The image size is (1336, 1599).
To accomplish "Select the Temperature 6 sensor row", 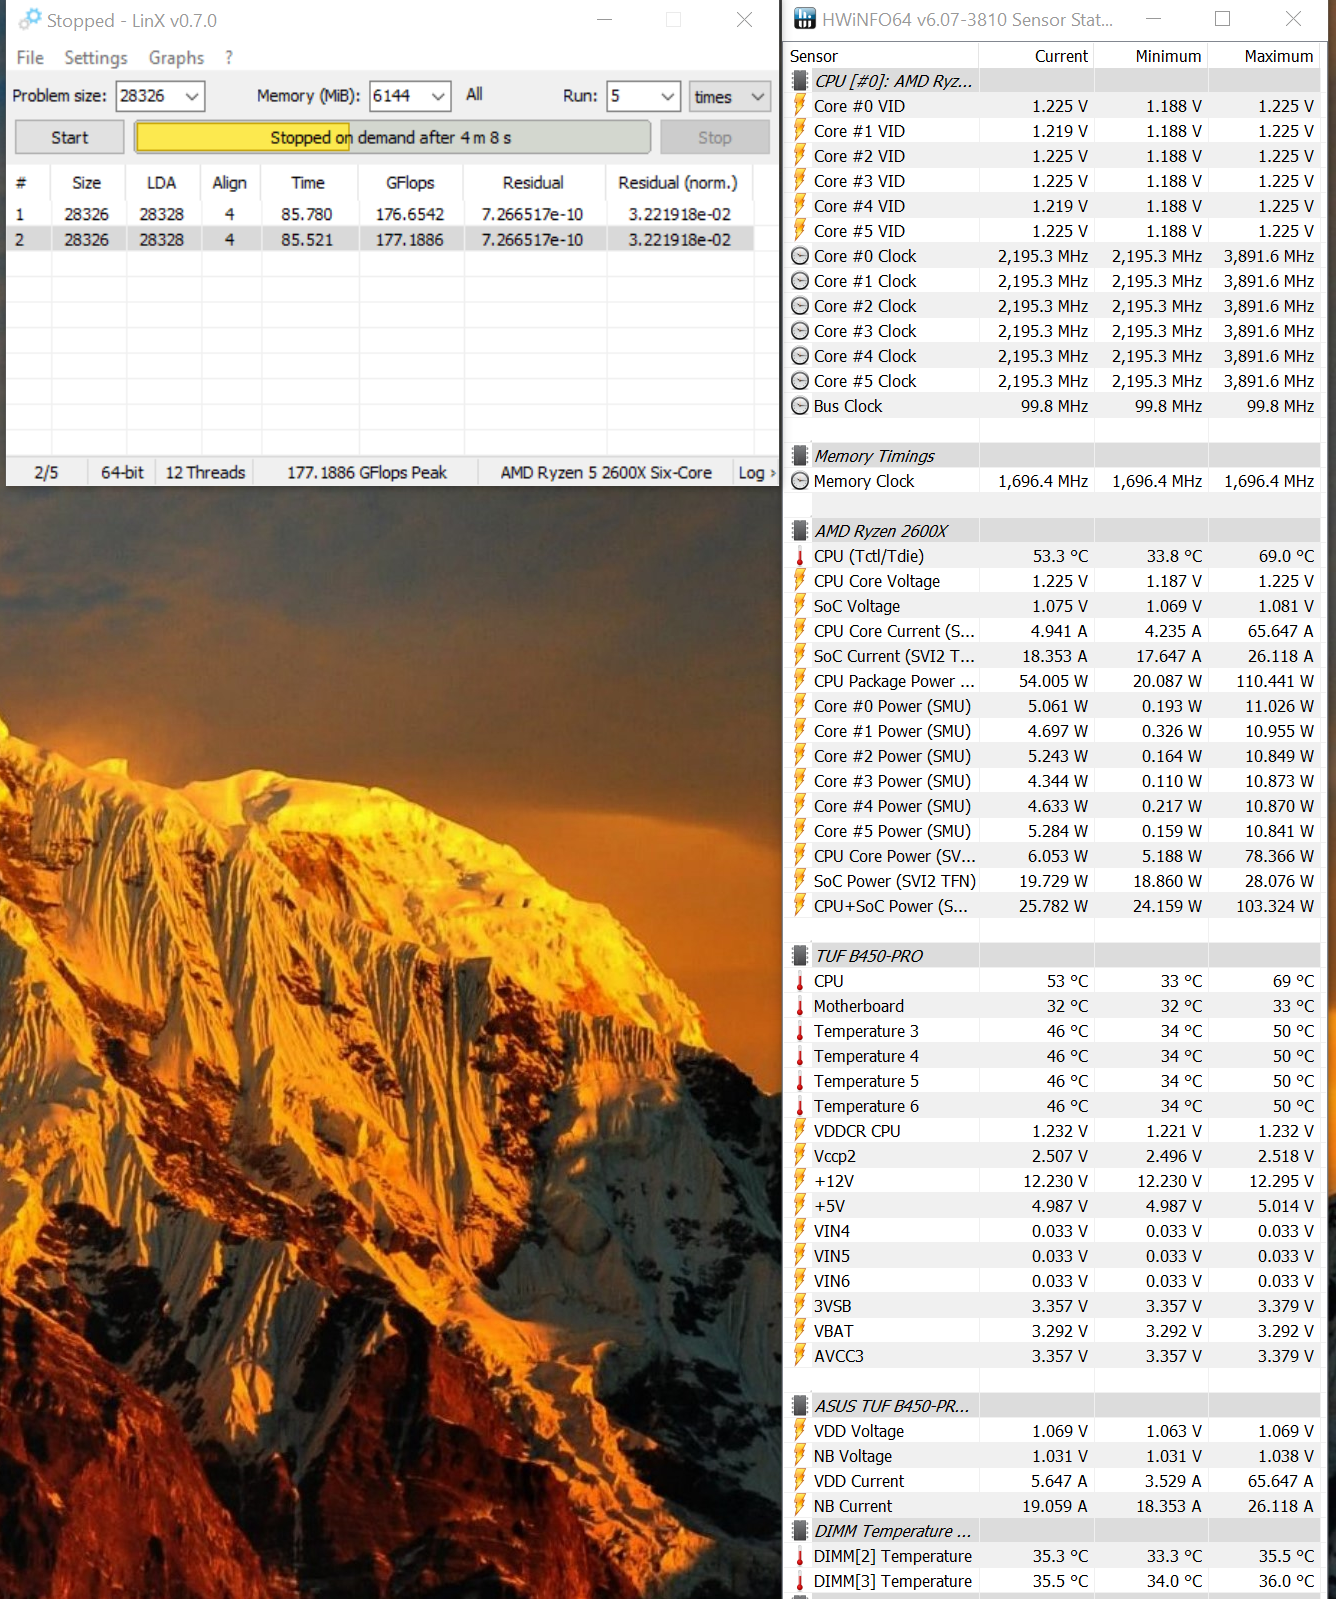I will click(1054, 1106).
